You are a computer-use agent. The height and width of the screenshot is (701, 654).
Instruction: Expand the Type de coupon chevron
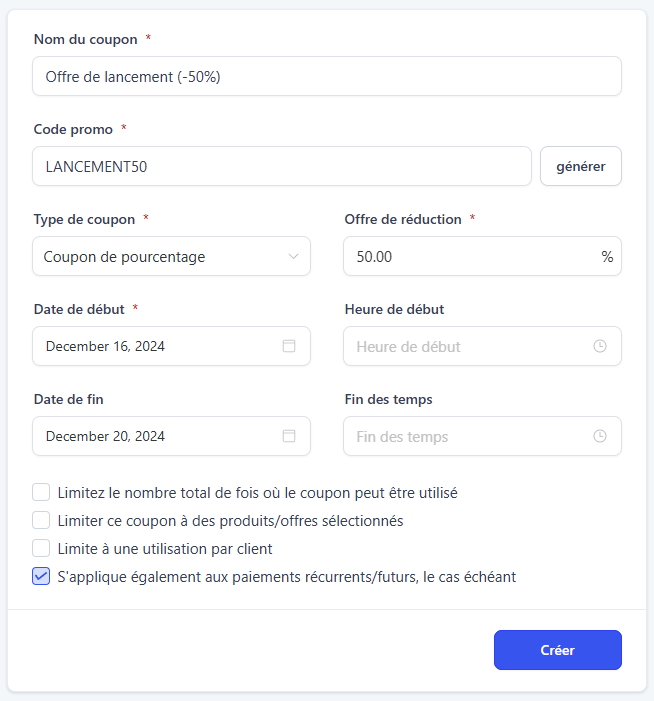click(293, 257)
